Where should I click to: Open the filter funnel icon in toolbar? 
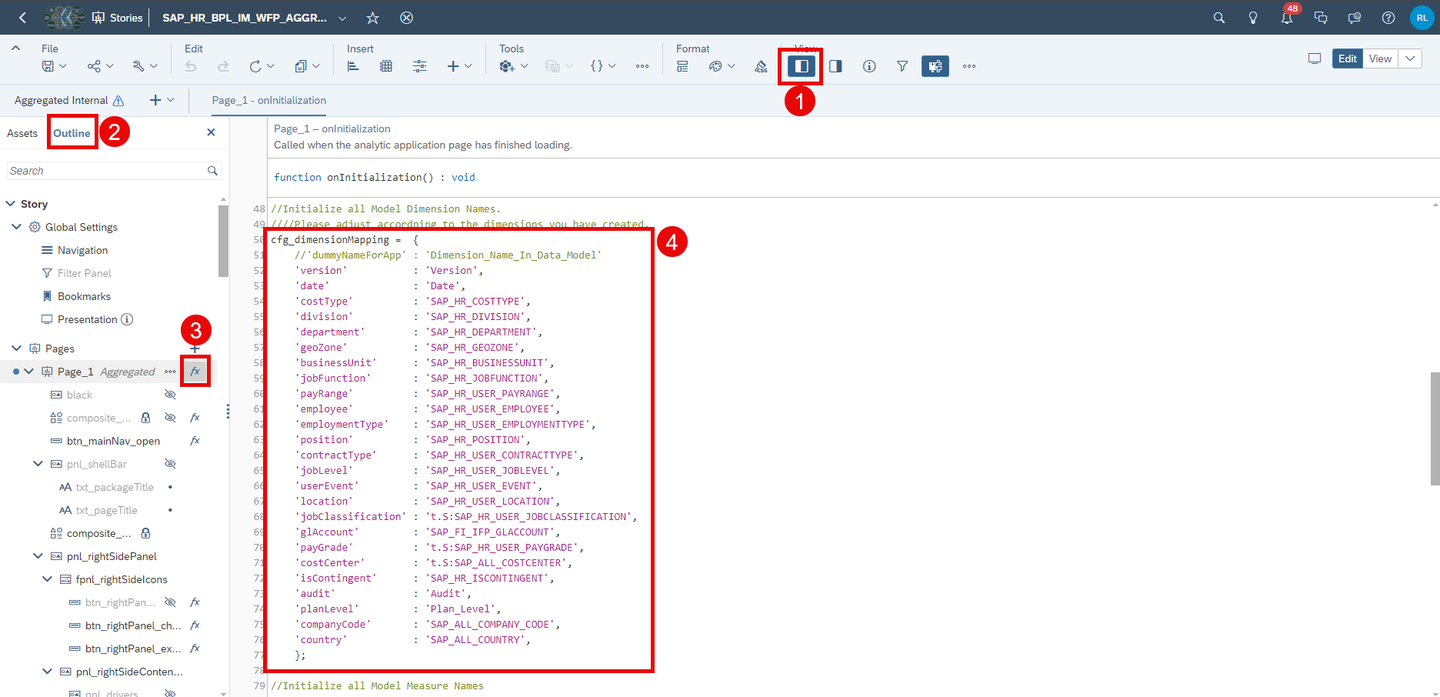coord(902,66)
